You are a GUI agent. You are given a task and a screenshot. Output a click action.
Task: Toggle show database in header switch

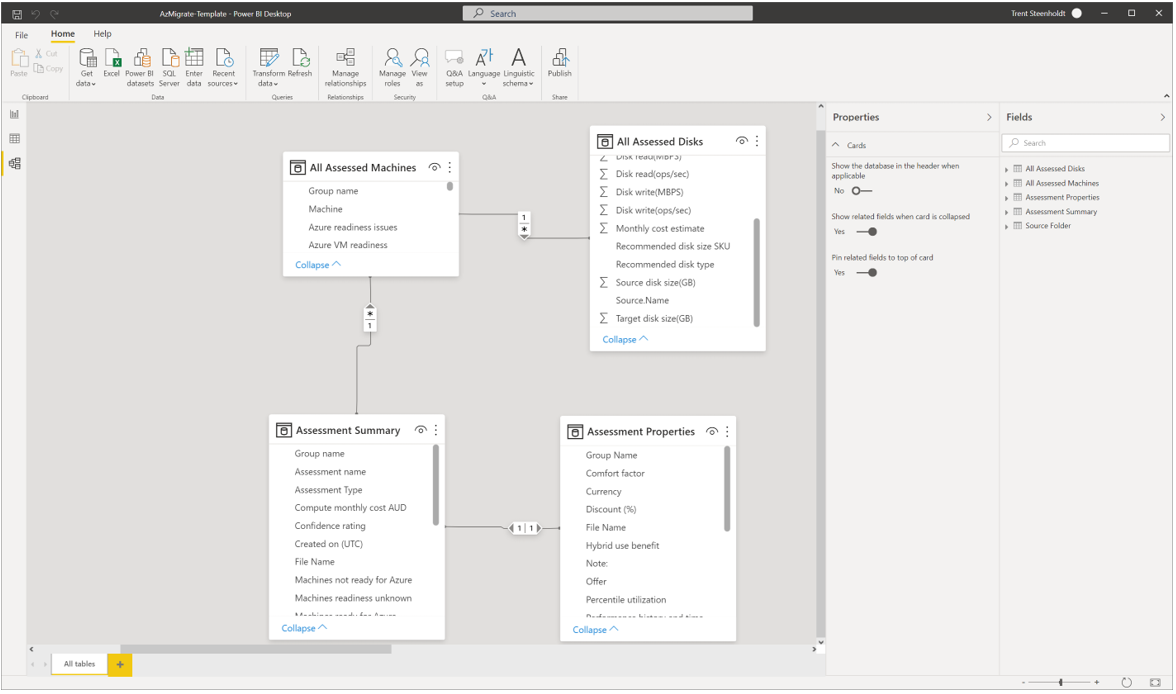[x=862, y=191]
